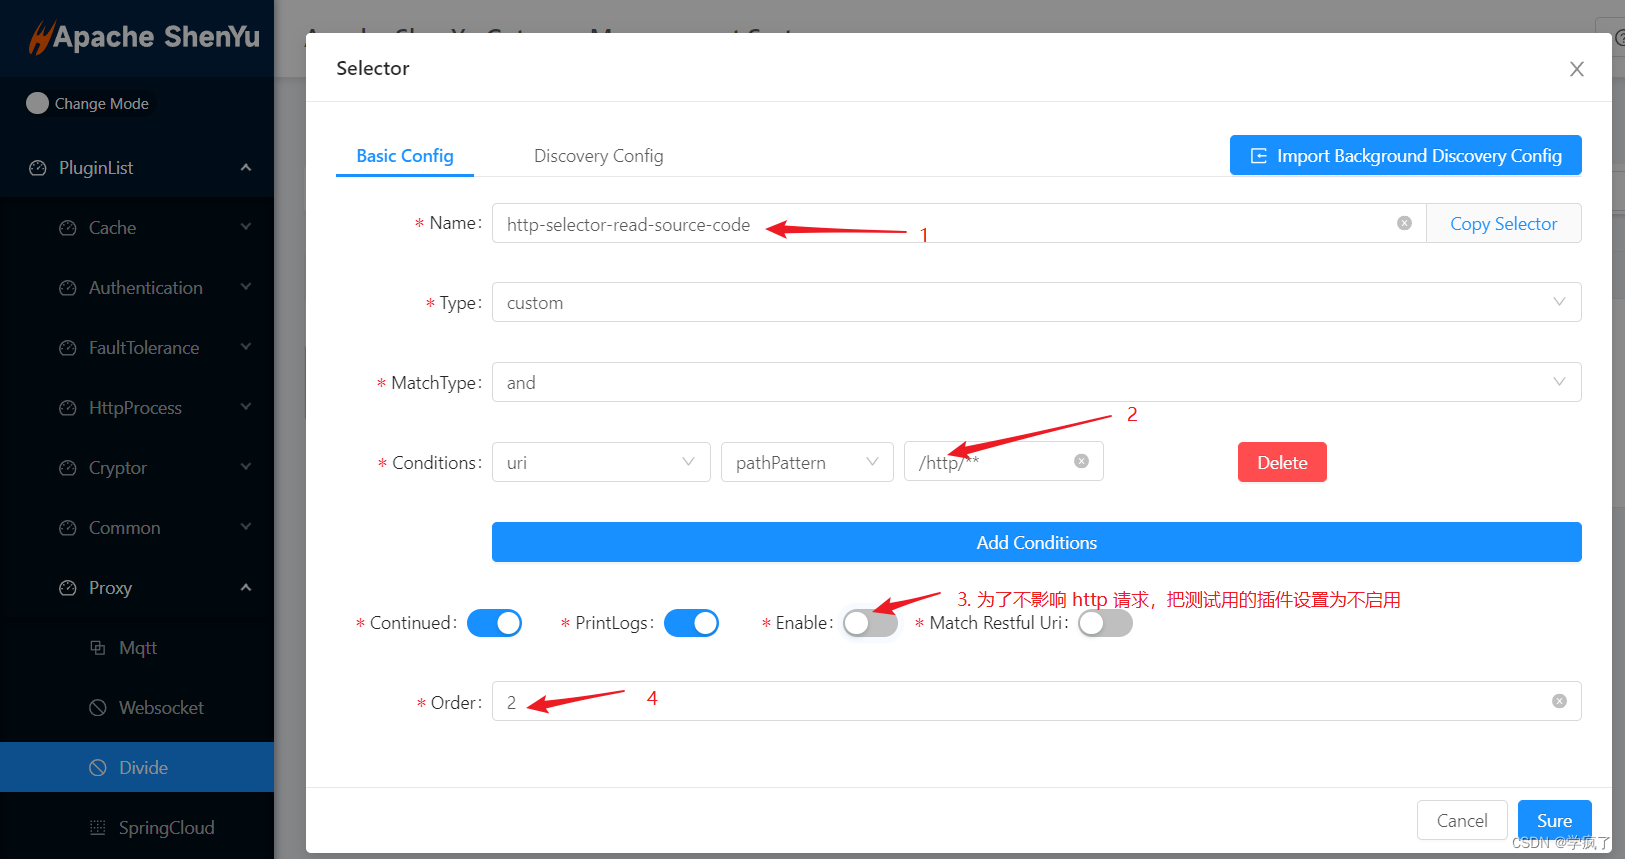Screen dimensions: 1625x859
Task: Open the pathPattern operator dropdown
Action: tap(807, 462)
